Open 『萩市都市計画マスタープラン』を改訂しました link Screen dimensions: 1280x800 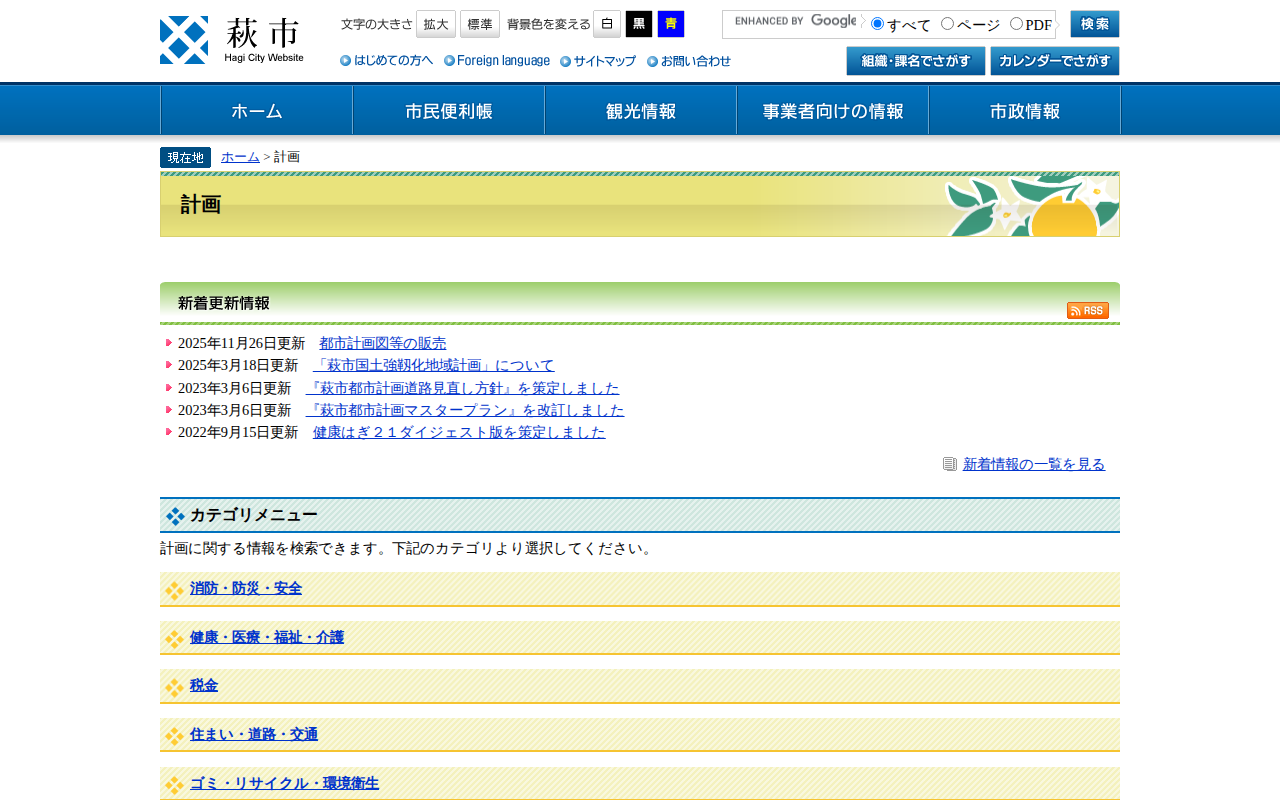coord(465,410)
